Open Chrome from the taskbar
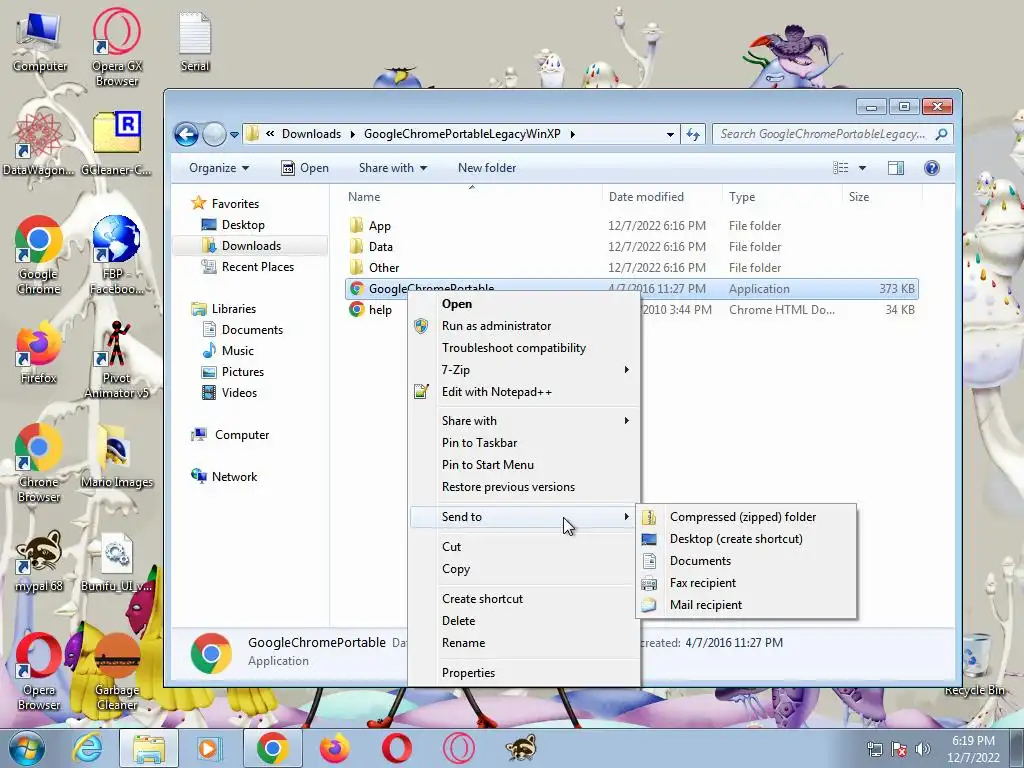The image size is (1024, 768). pyautogui.click(x=272, y=748)
